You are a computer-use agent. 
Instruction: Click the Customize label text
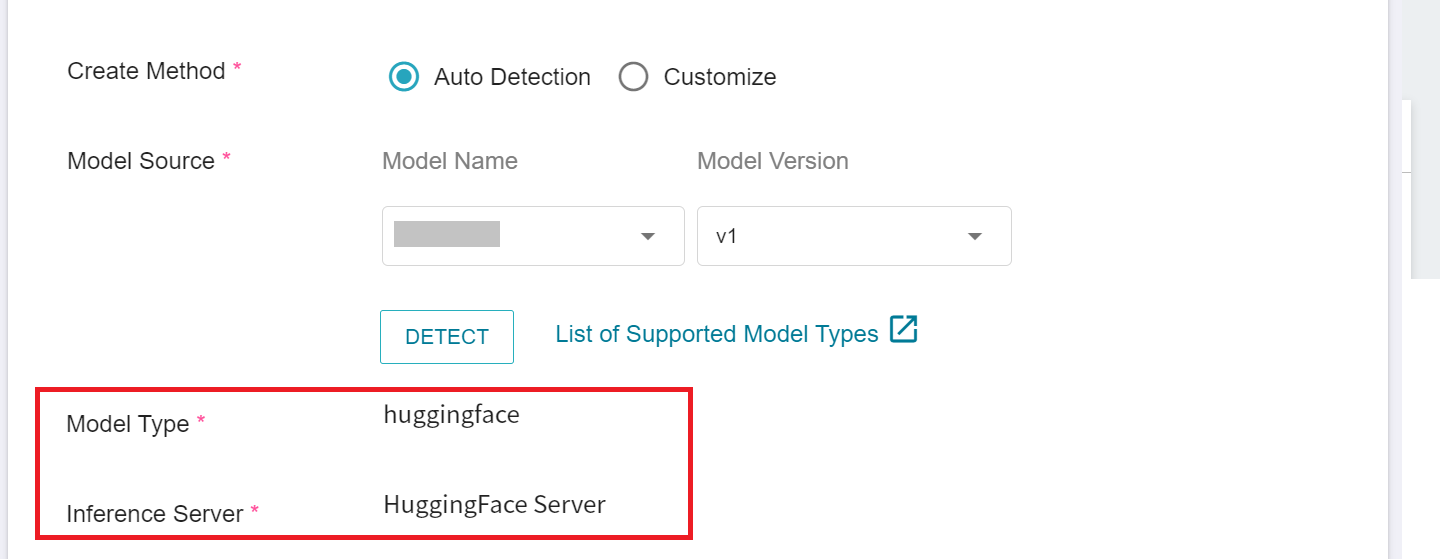tap(720, 77)
